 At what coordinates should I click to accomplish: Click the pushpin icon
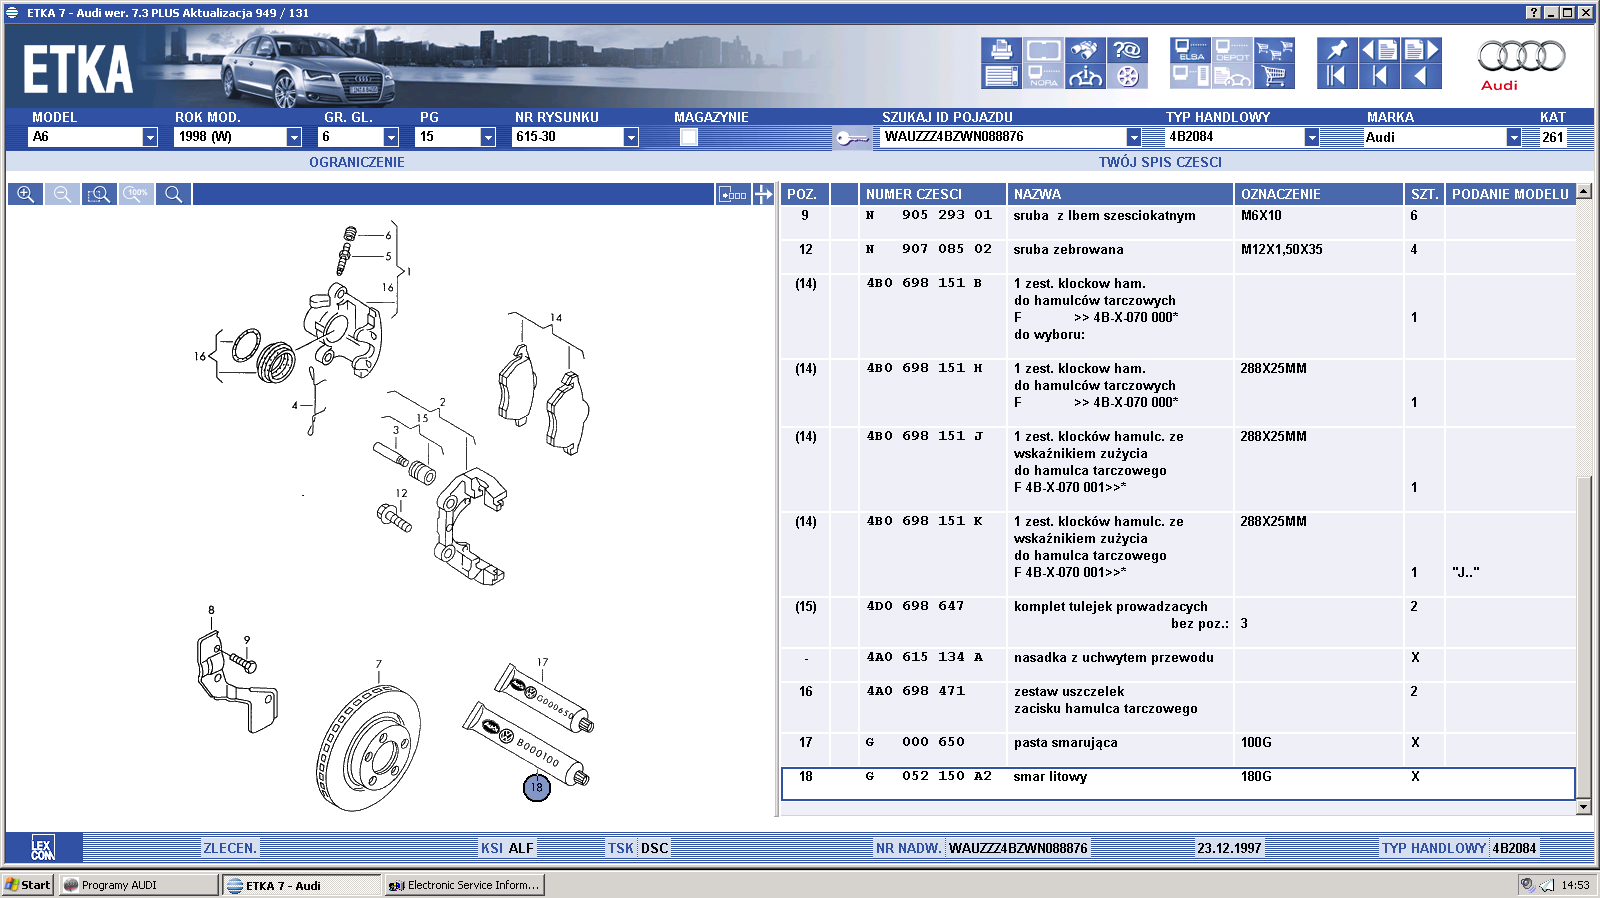(1337, 50)
